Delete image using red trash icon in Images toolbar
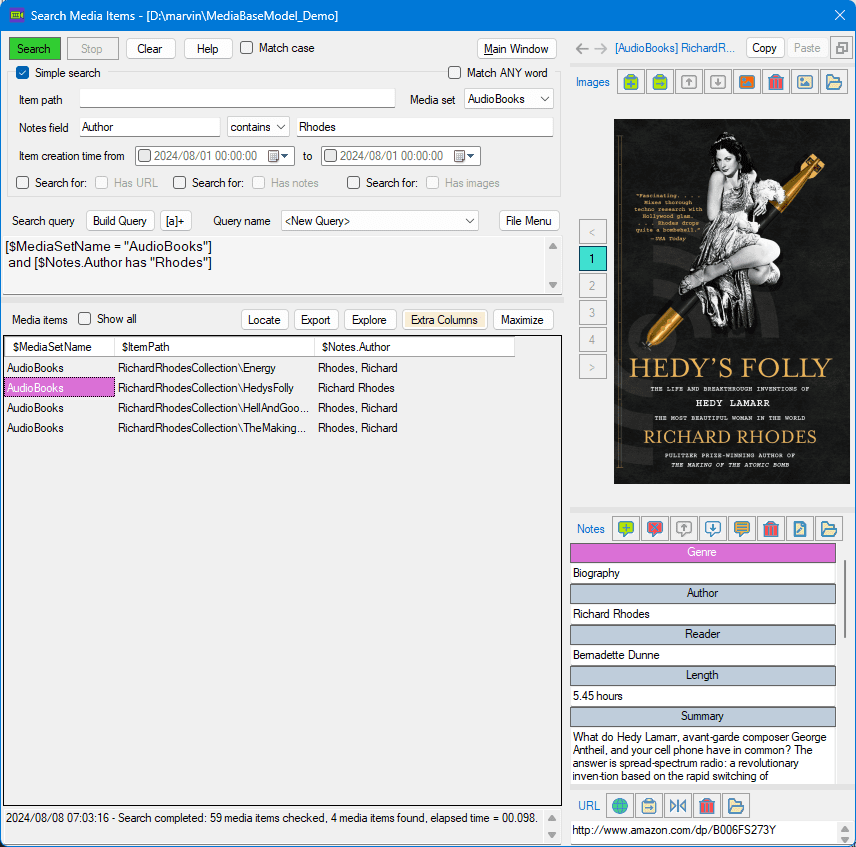Screen dimensions: 856x847 (x=776, y=82)
